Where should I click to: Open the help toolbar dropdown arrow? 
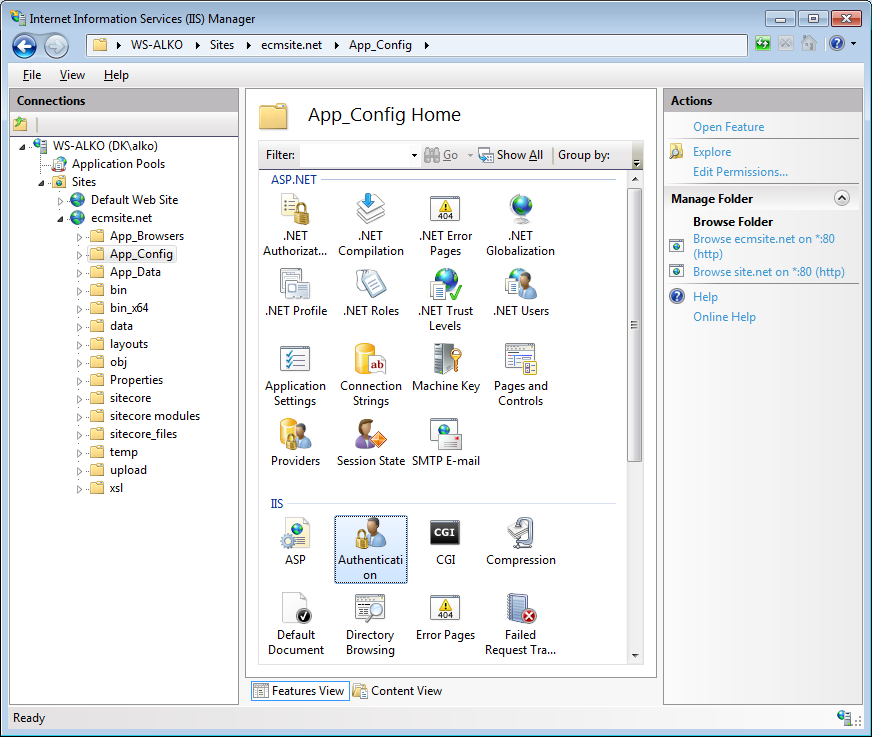click(854, 43)
